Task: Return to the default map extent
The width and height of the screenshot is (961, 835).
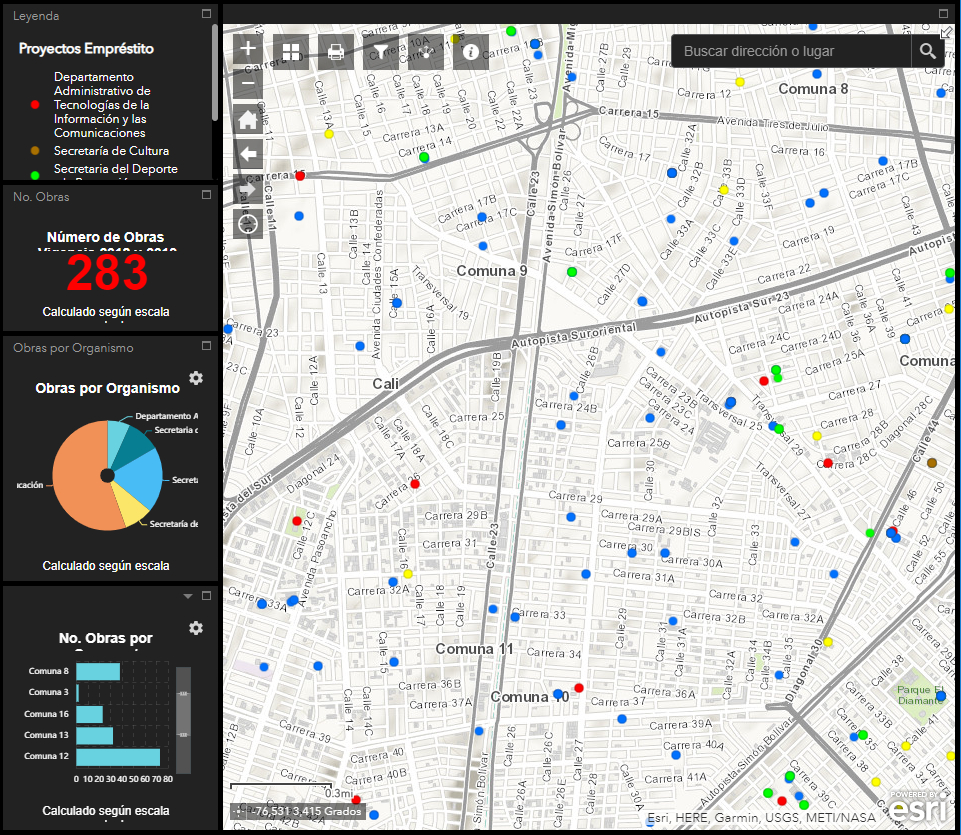Action: [247, 119]
